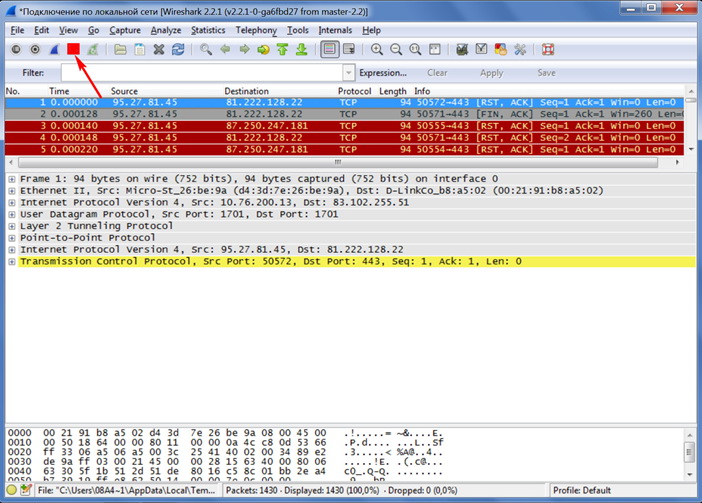Screen dimensions: 702x503
Task: Stop the running capture with the red square
Action: tap(73, 49)
